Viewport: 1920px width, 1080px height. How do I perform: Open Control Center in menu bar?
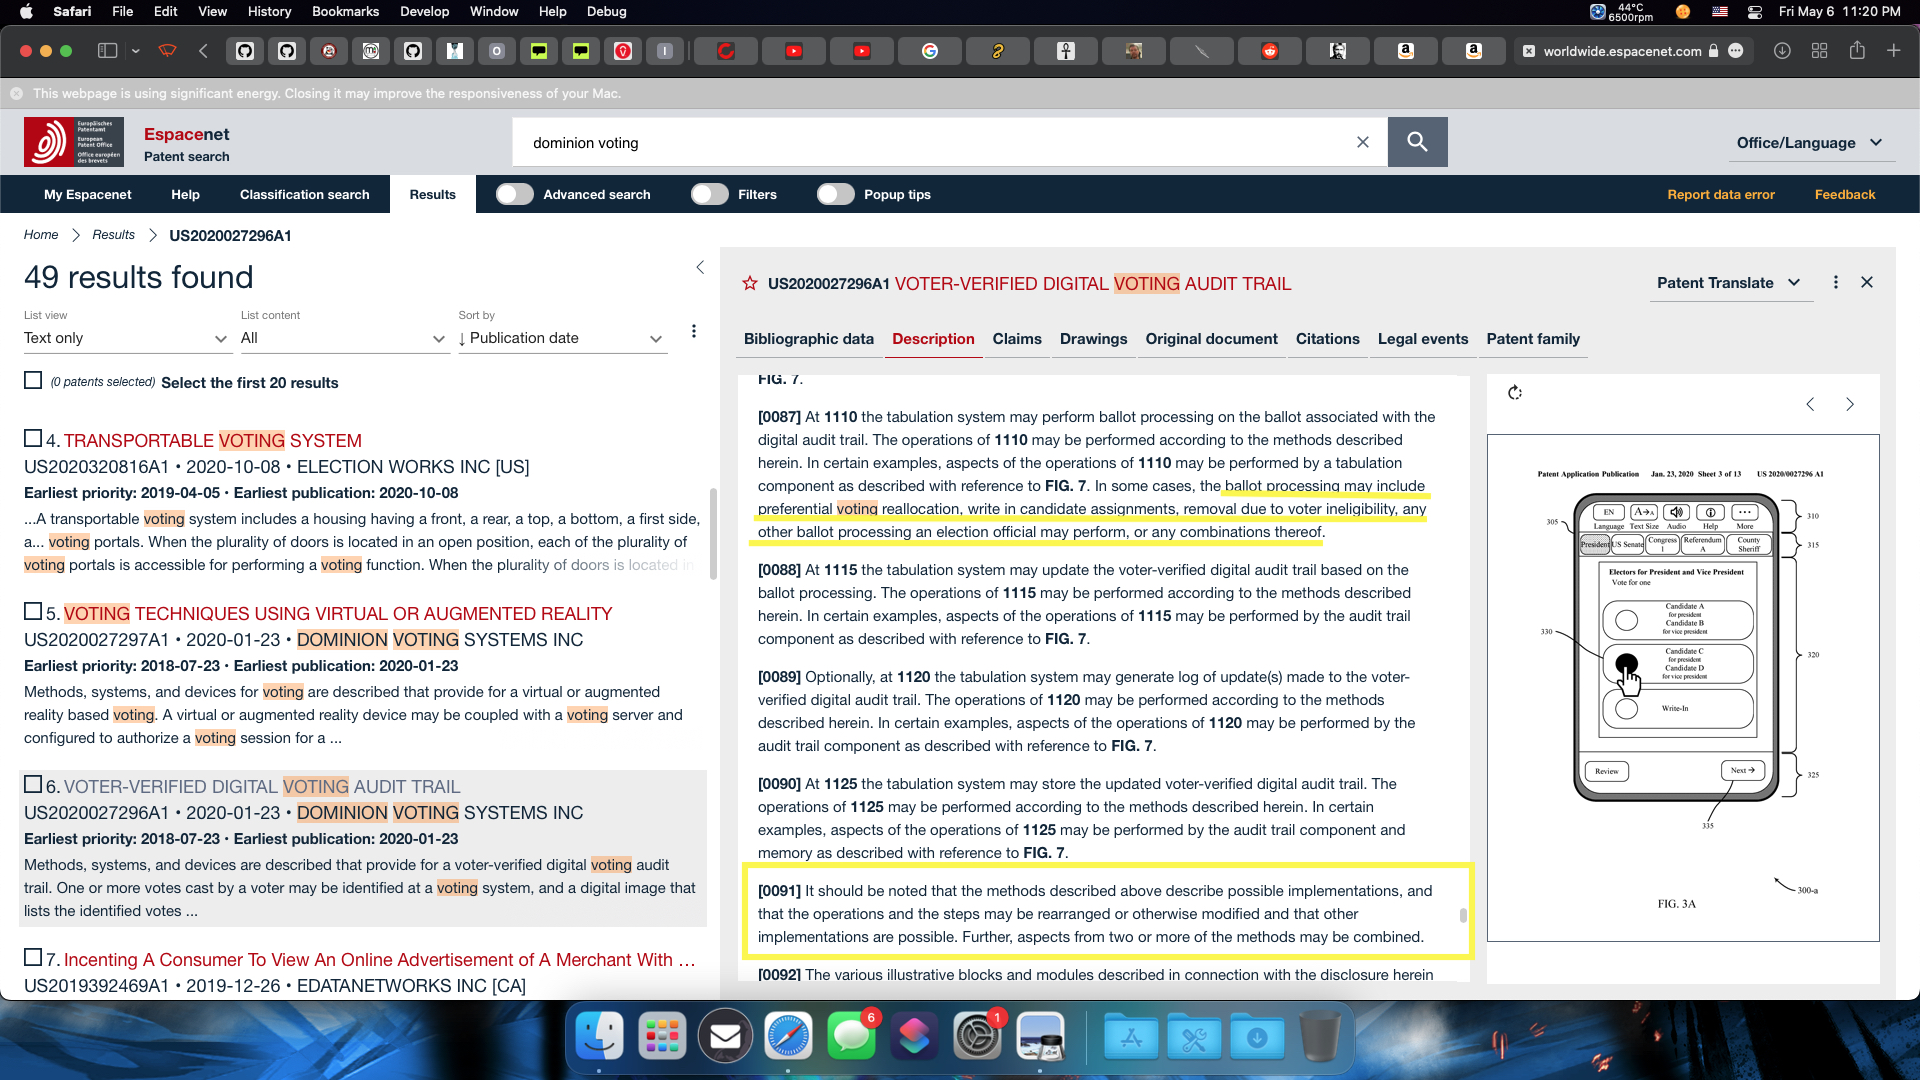[1754, 12]
